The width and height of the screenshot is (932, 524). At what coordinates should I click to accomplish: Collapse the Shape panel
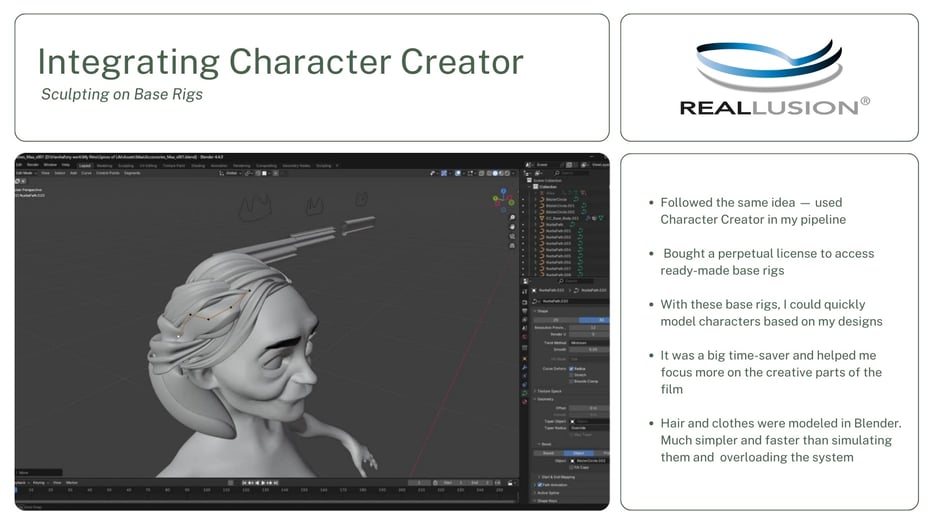541,311
